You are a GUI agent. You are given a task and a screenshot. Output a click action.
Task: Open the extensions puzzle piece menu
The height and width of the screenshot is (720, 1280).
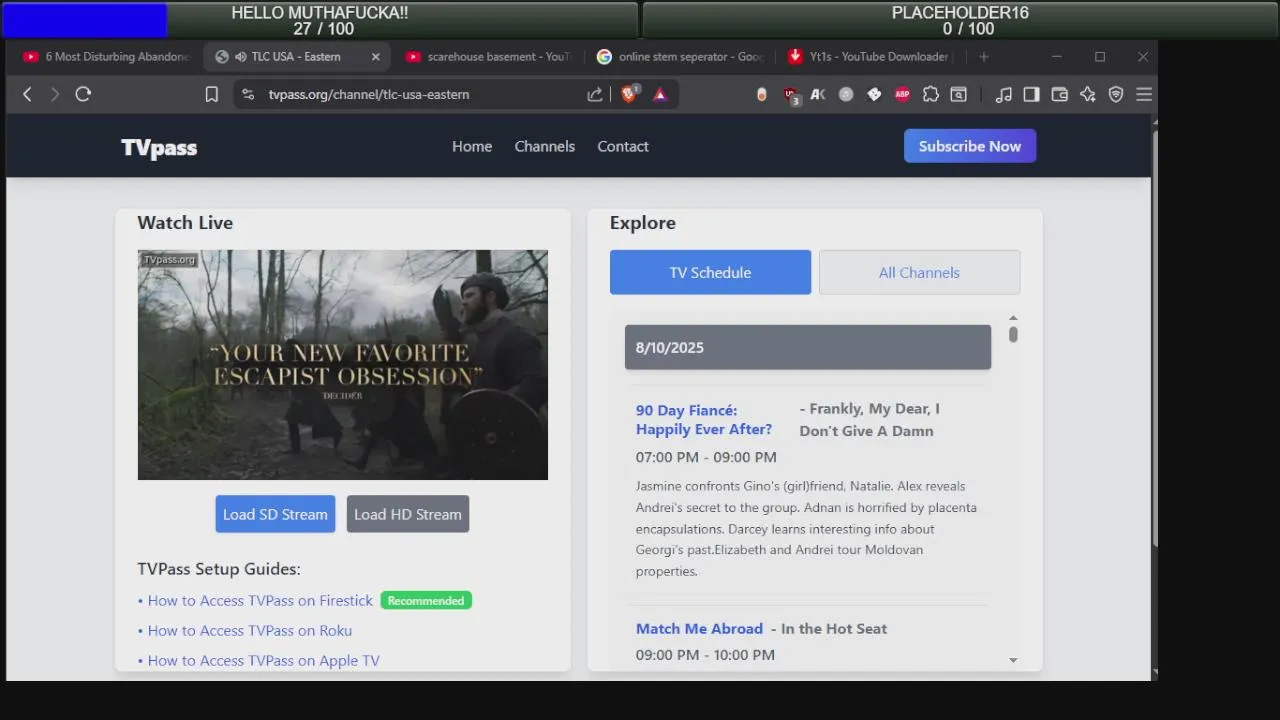pyautogui.click(x=931, y=94)
